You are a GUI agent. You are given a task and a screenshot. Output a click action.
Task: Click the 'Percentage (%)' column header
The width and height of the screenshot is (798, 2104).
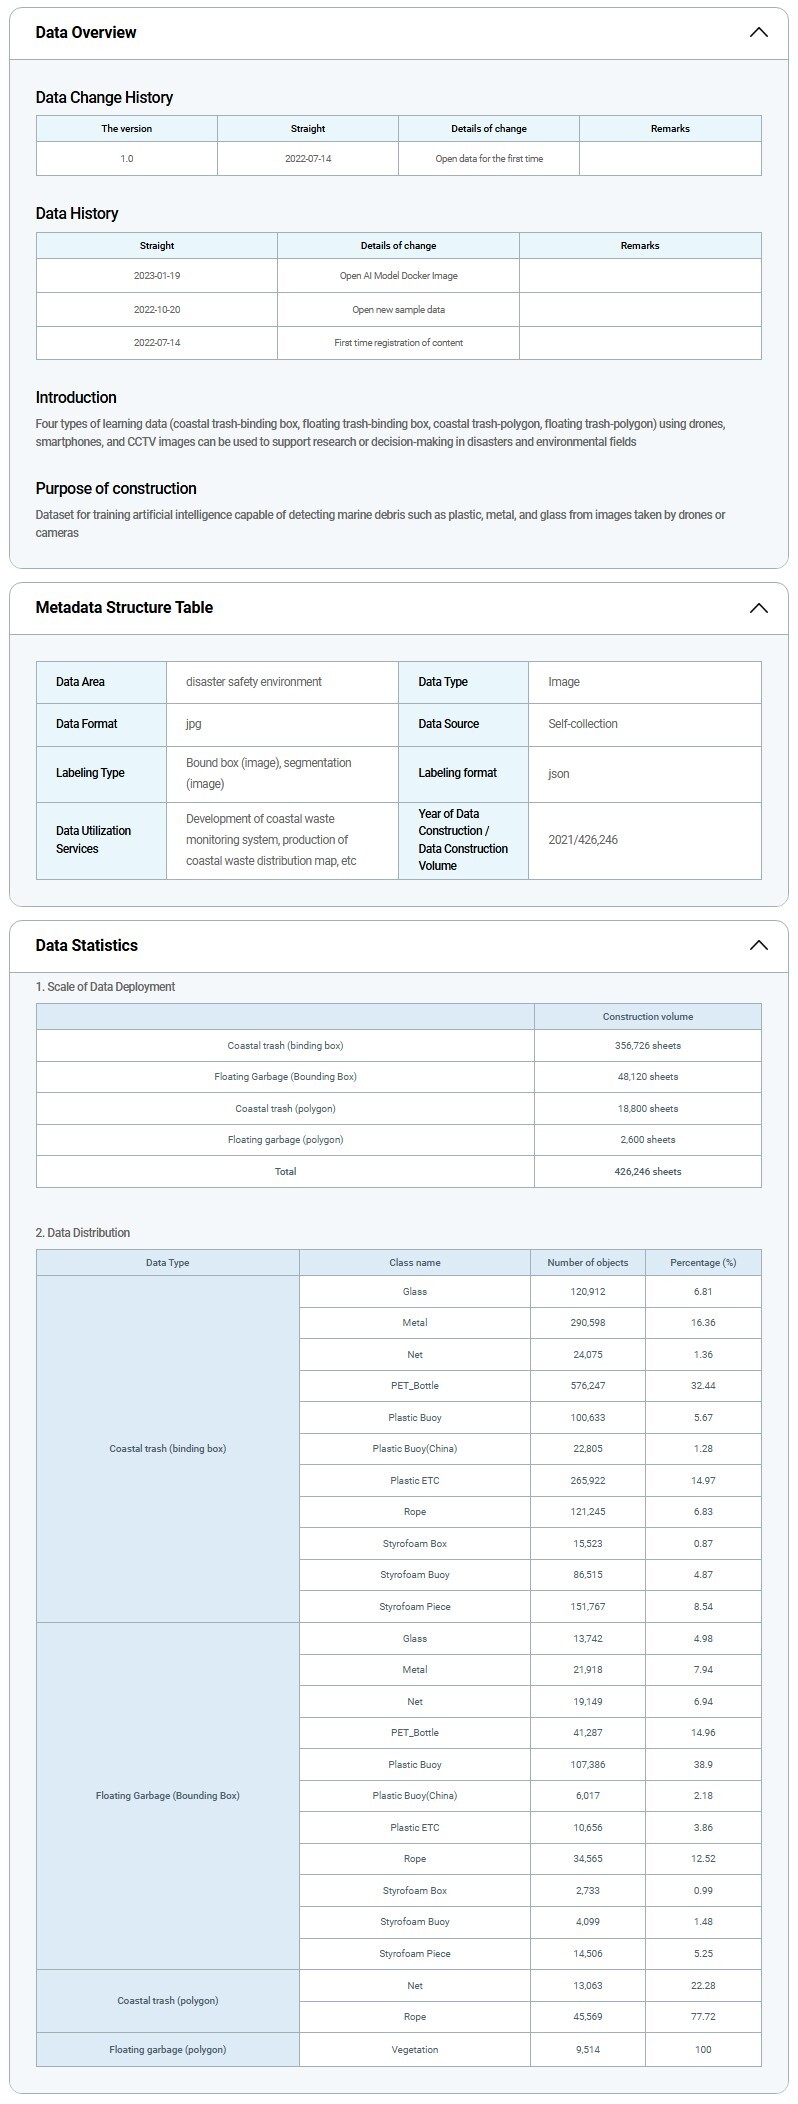[x=703, y=1263]
